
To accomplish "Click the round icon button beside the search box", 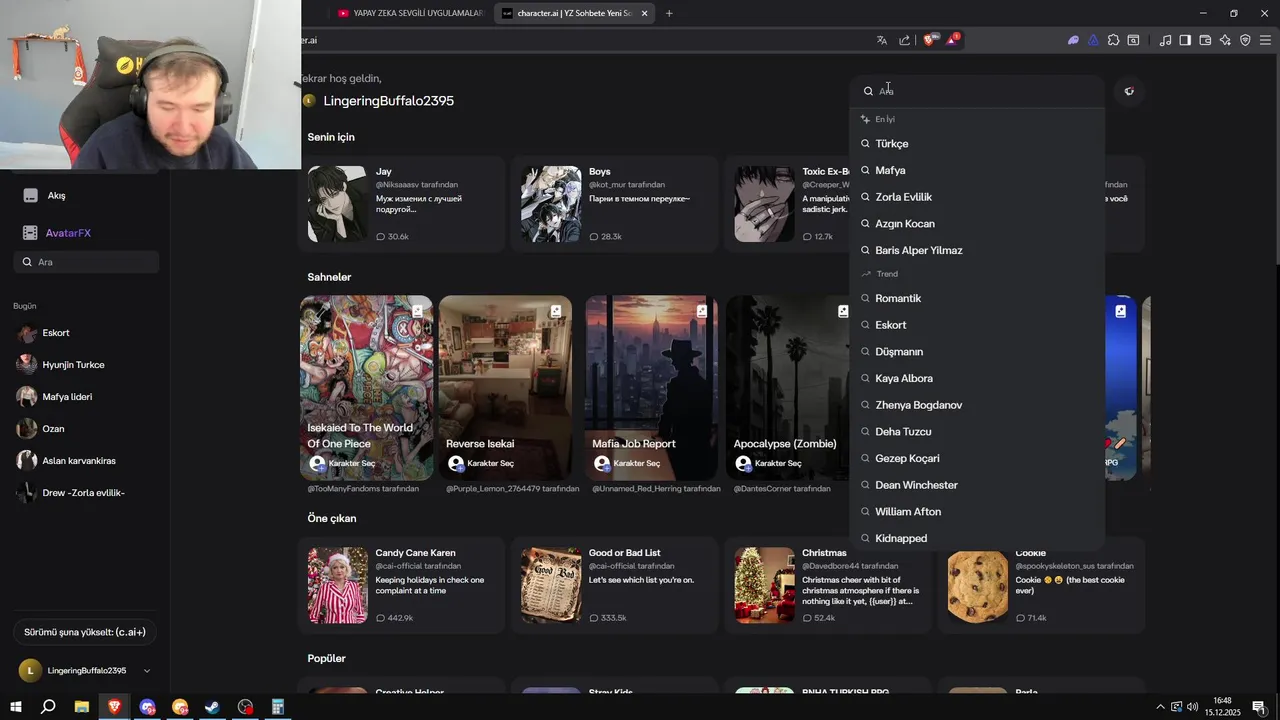I will 1129,91.
